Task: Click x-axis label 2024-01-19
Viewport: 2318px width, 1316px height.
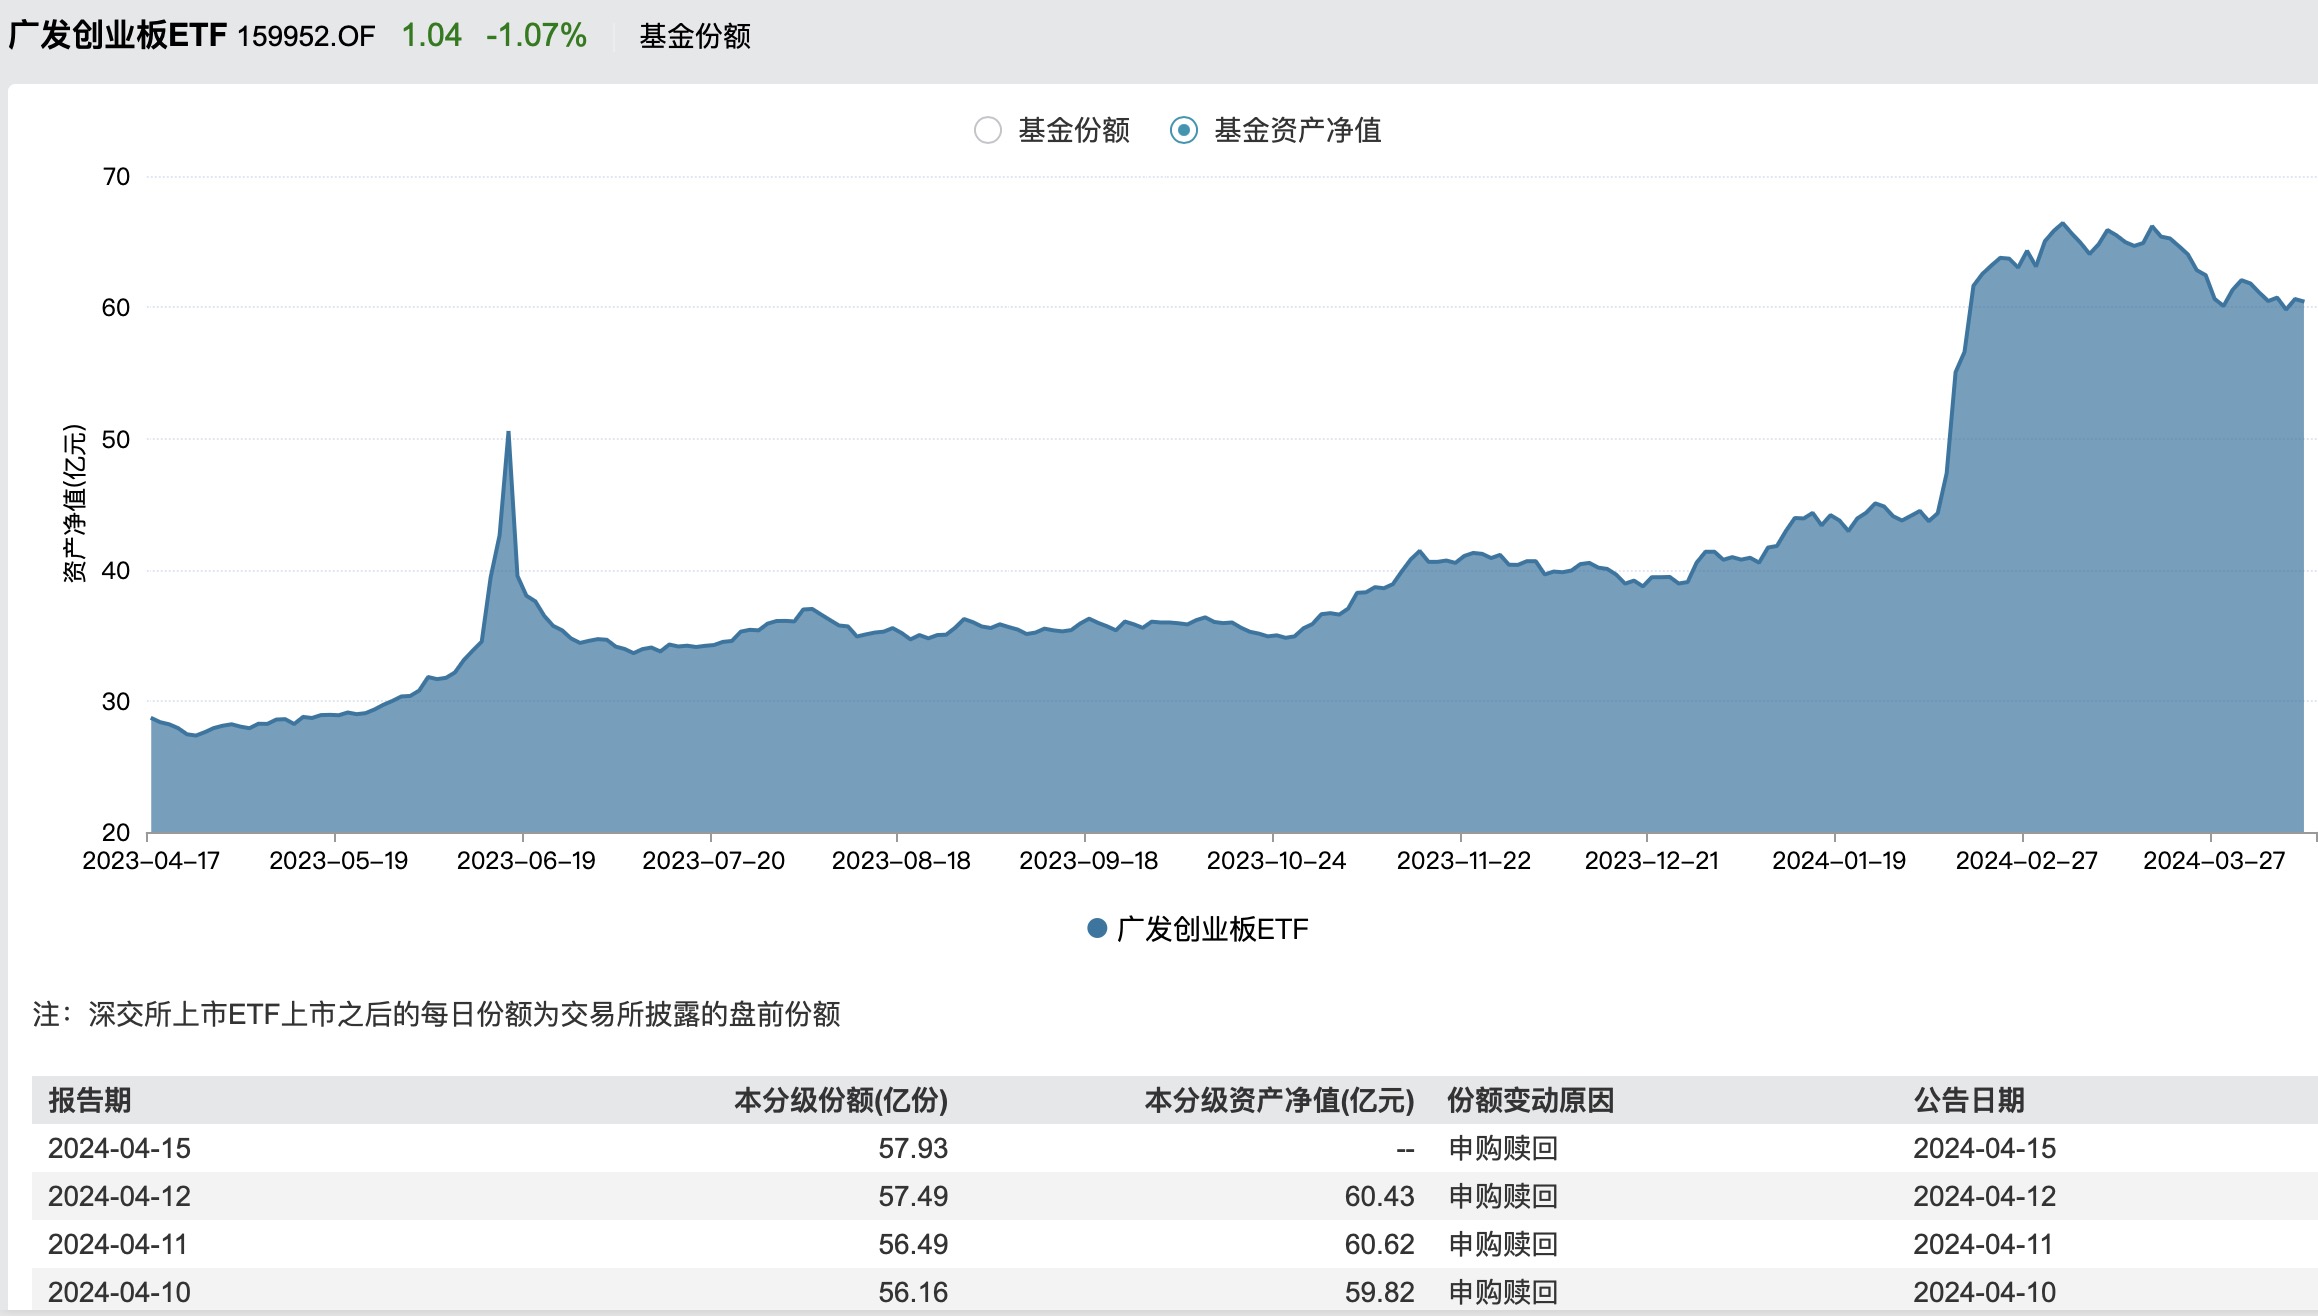Action: tap(1839, 861)
